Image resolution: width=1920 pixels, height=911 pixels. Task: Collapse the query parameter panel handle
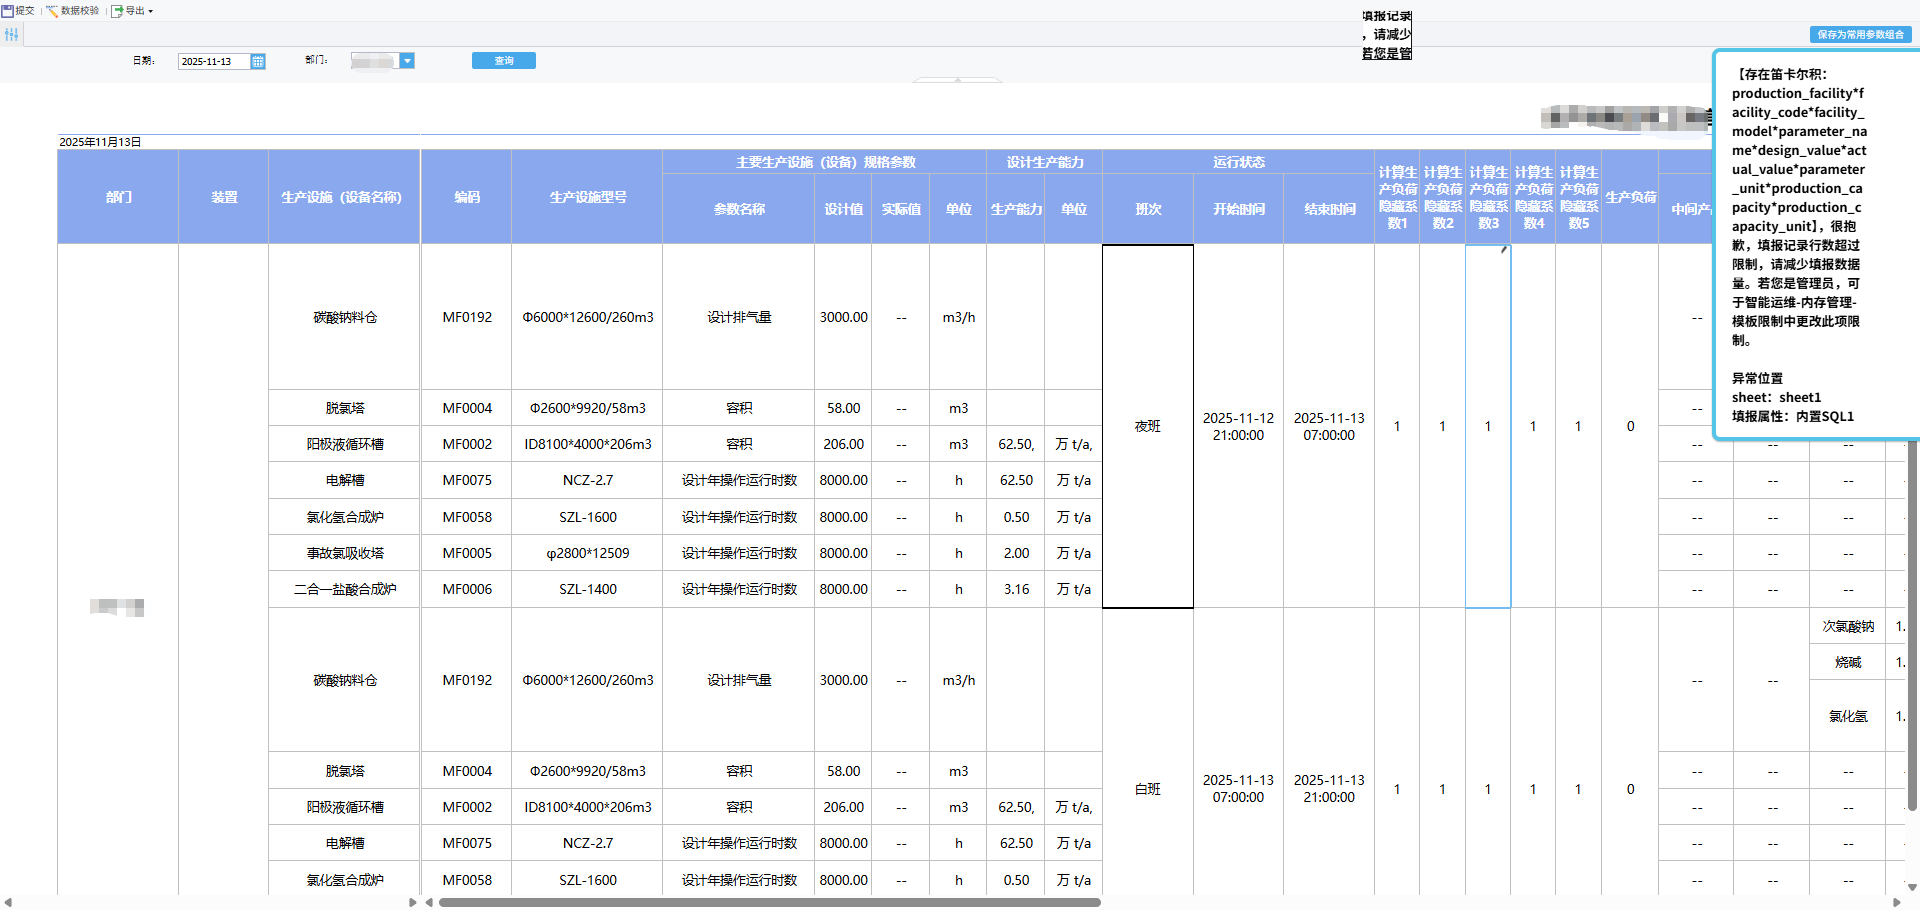point(957,80)
